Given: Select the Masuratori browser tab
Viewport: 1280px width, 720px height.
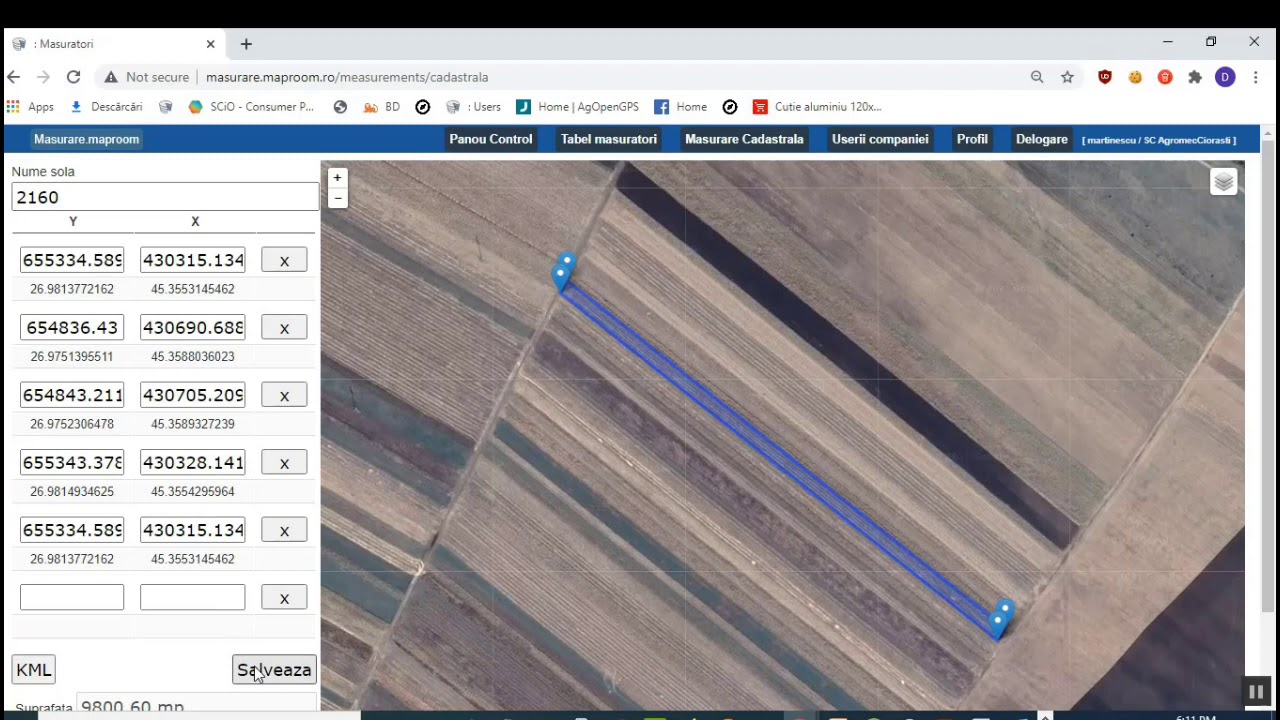Looking at the screenshot, I should 113,44.
